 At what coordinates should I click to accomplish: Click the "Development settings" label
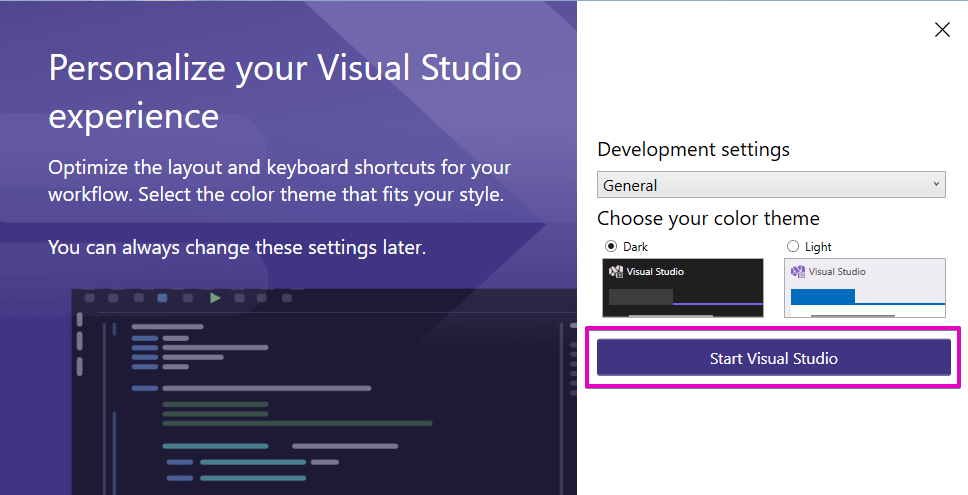coord(693,150)
